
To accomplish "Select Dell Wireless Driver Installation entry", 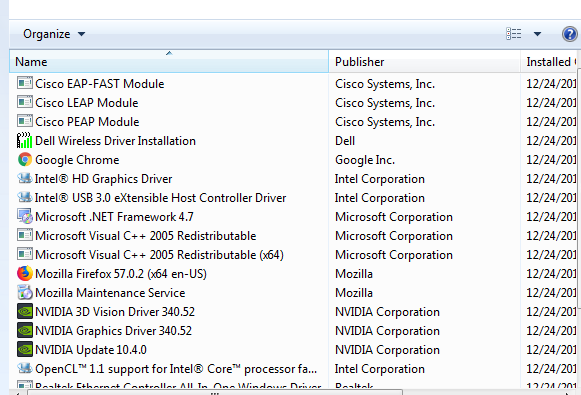I will [x=115, y=141].
